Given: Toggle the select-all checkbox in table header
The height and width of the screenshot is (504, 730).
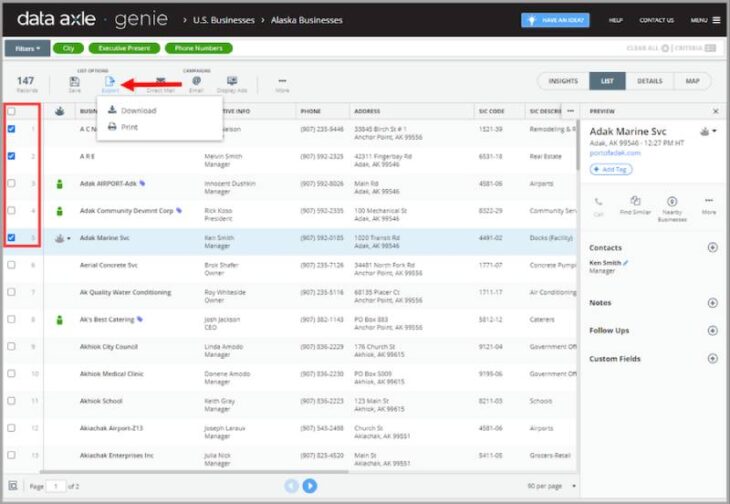Looking at the screenshot, I should (x=12, y=111).
